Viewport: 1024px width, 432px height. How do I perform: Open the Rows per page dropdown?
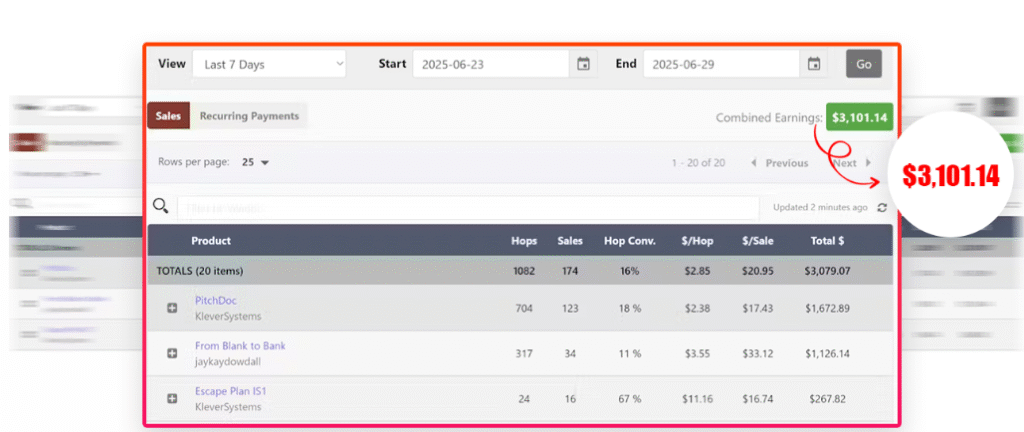click(x=256, y=162)
